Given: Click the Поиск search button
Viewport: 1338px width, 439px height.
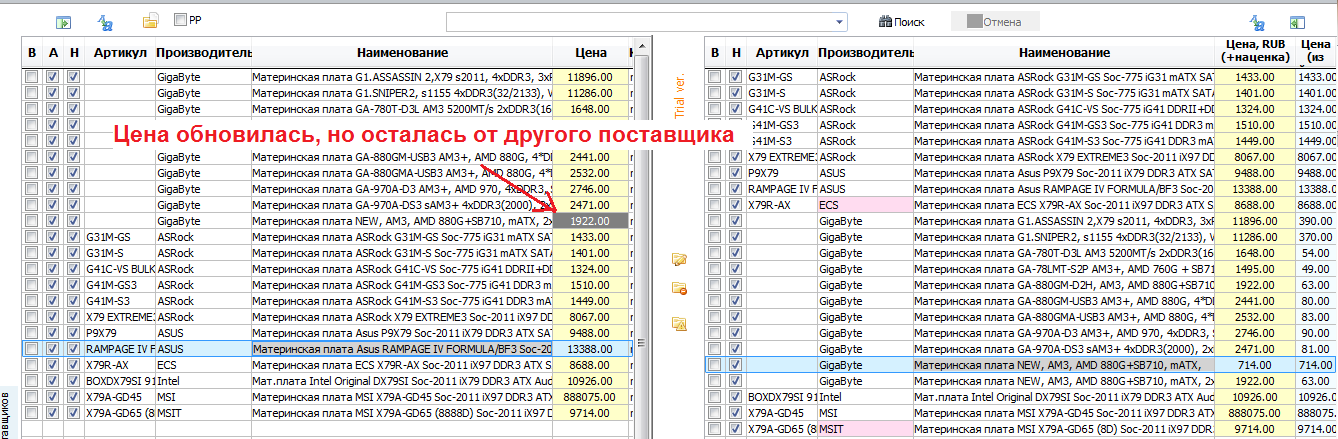Looking at the screenshot, I should click(x=902, y=21).
